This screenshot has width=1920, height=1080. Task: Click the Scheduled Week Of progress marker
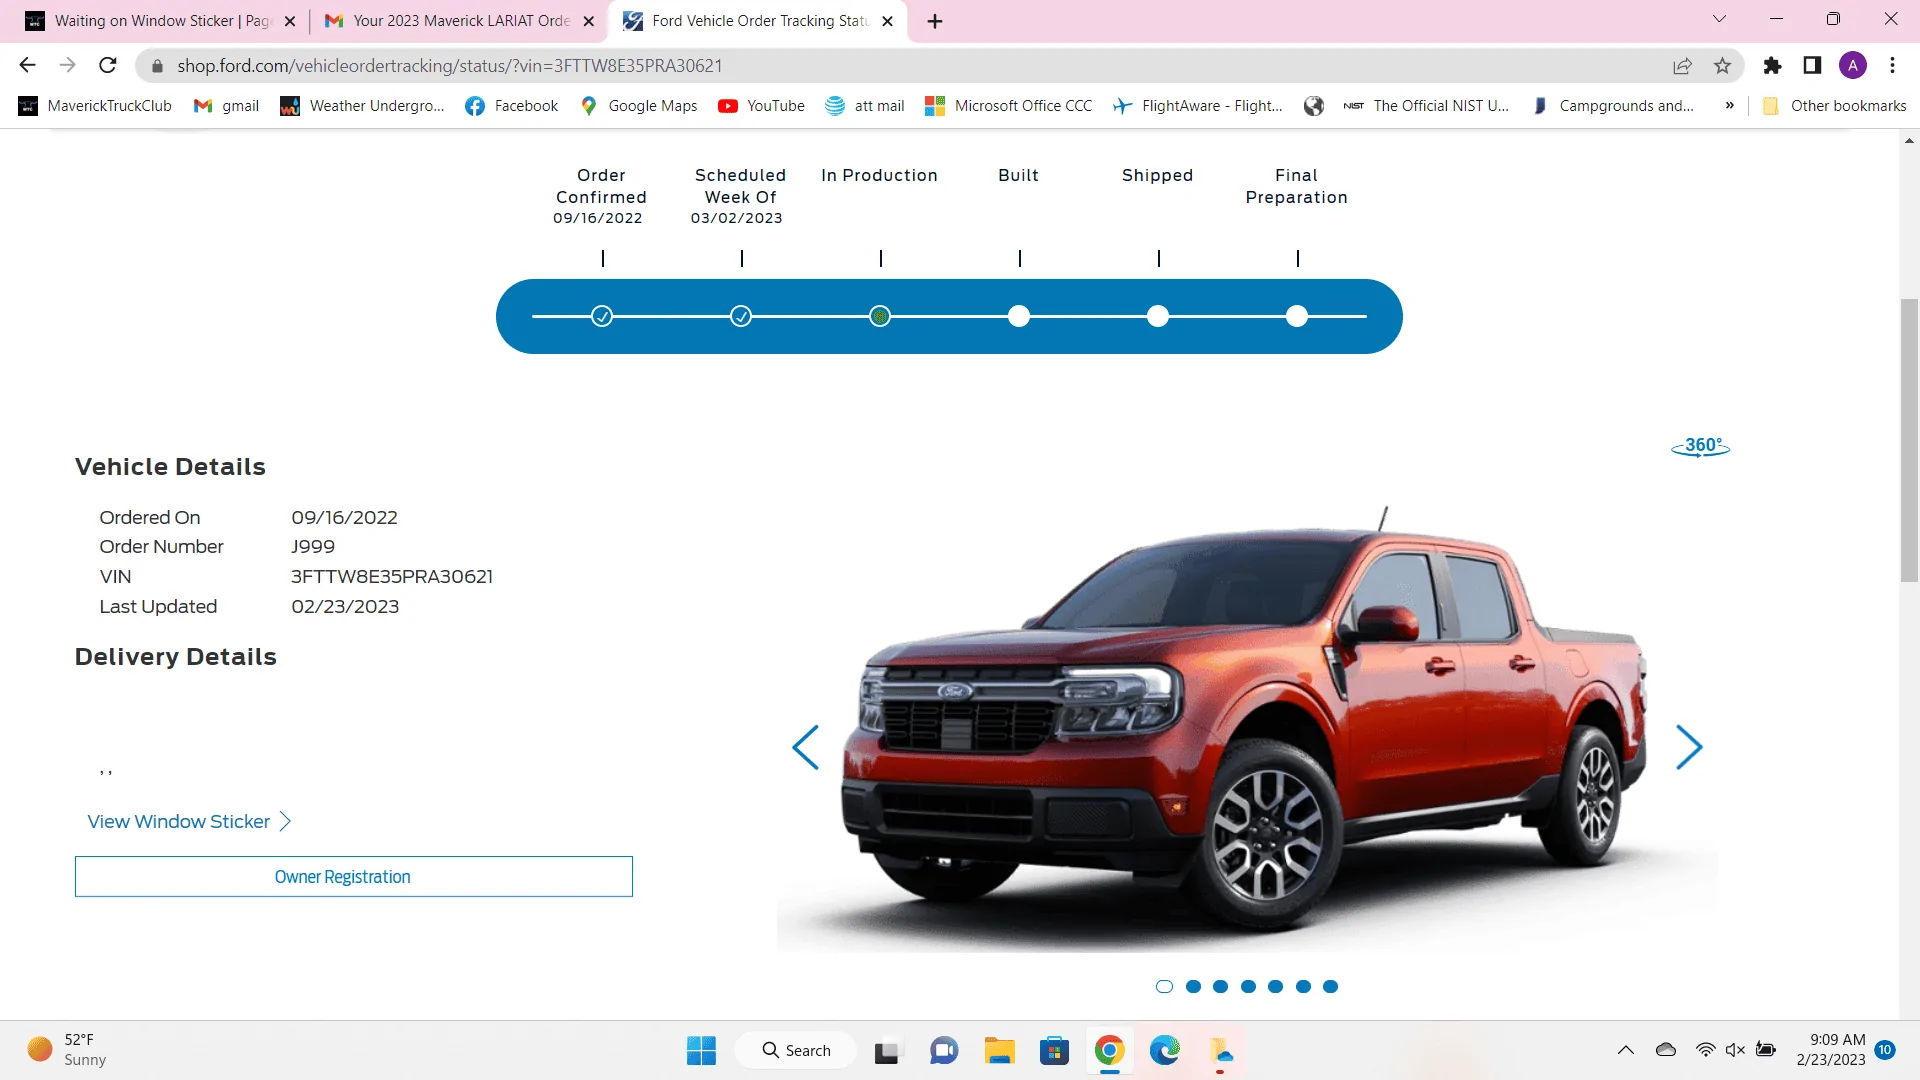coord(741,317)
